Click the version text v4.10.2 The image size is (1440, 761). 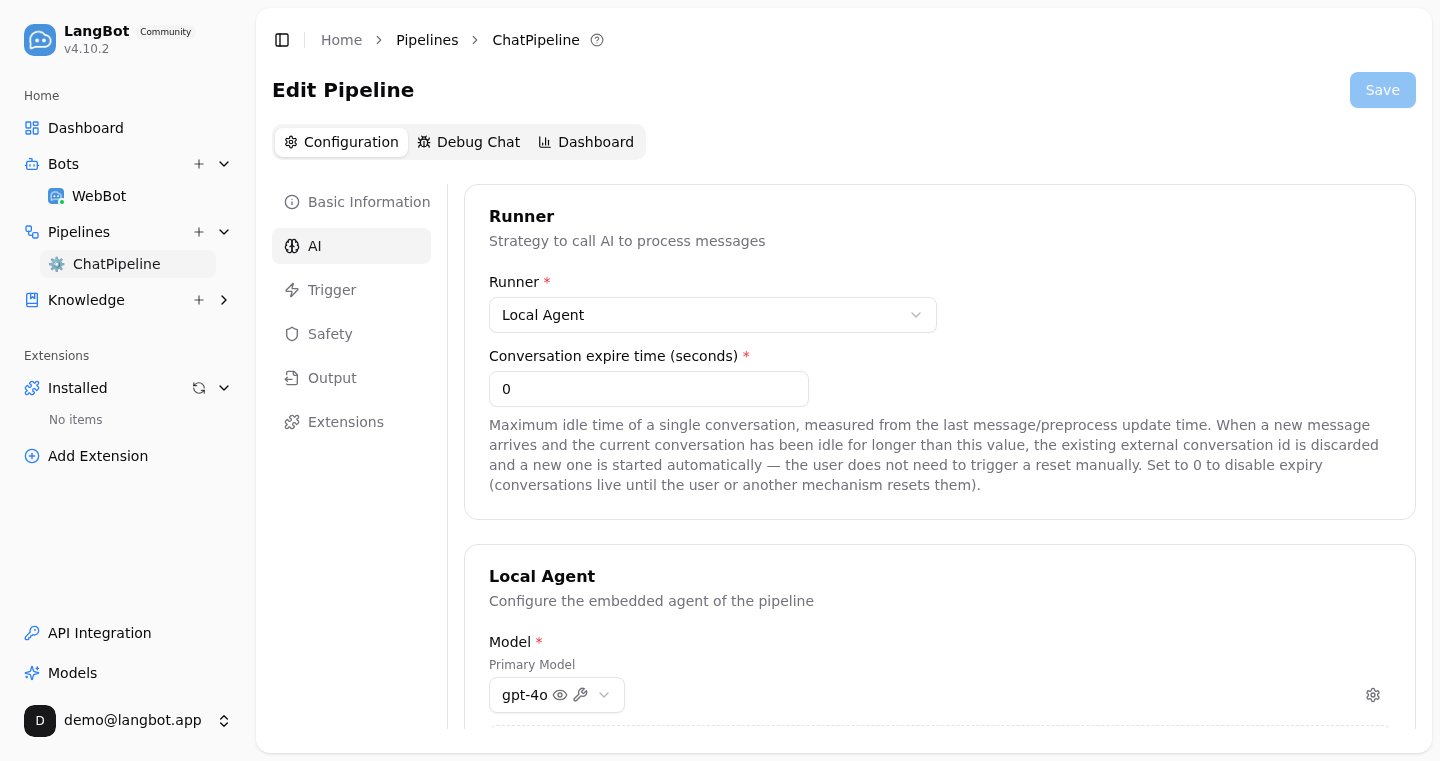pyautogui.click(x=86, y=49)
